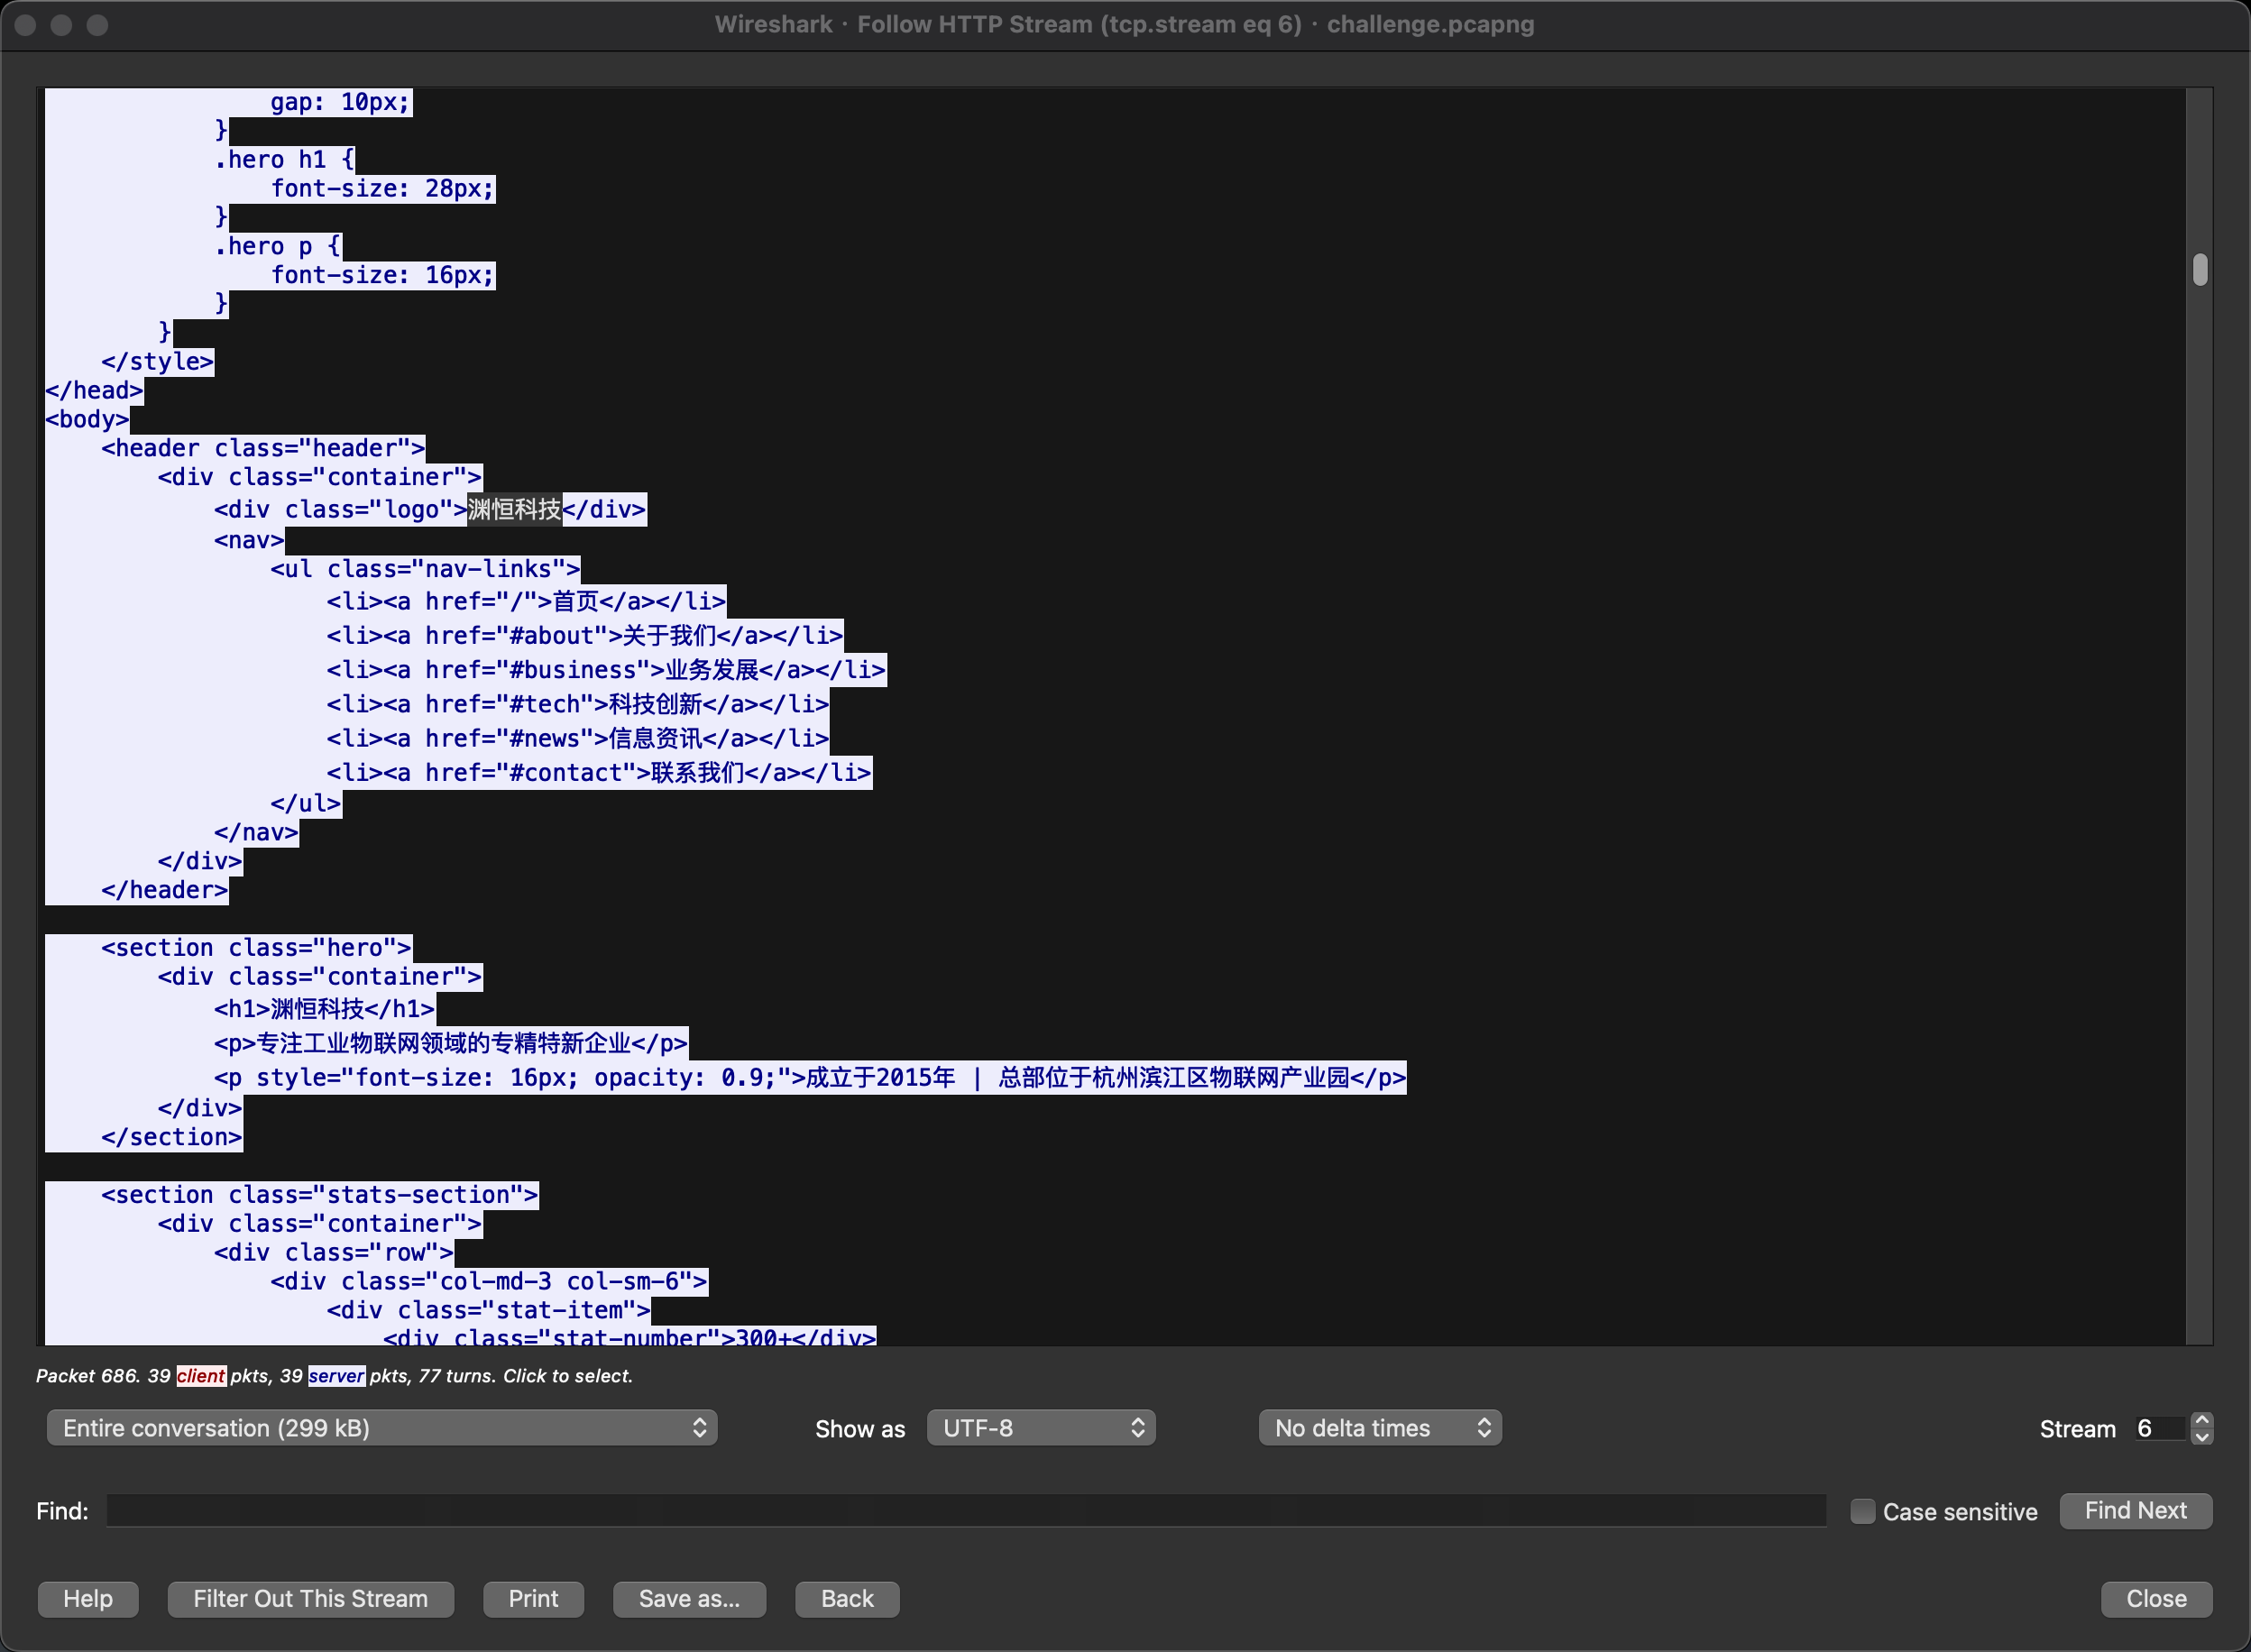The width and height of the screenshot is (2251, 1652).
Task: Enable the Case sensitive checkbox
Action: click(x=1862, y=1511)
